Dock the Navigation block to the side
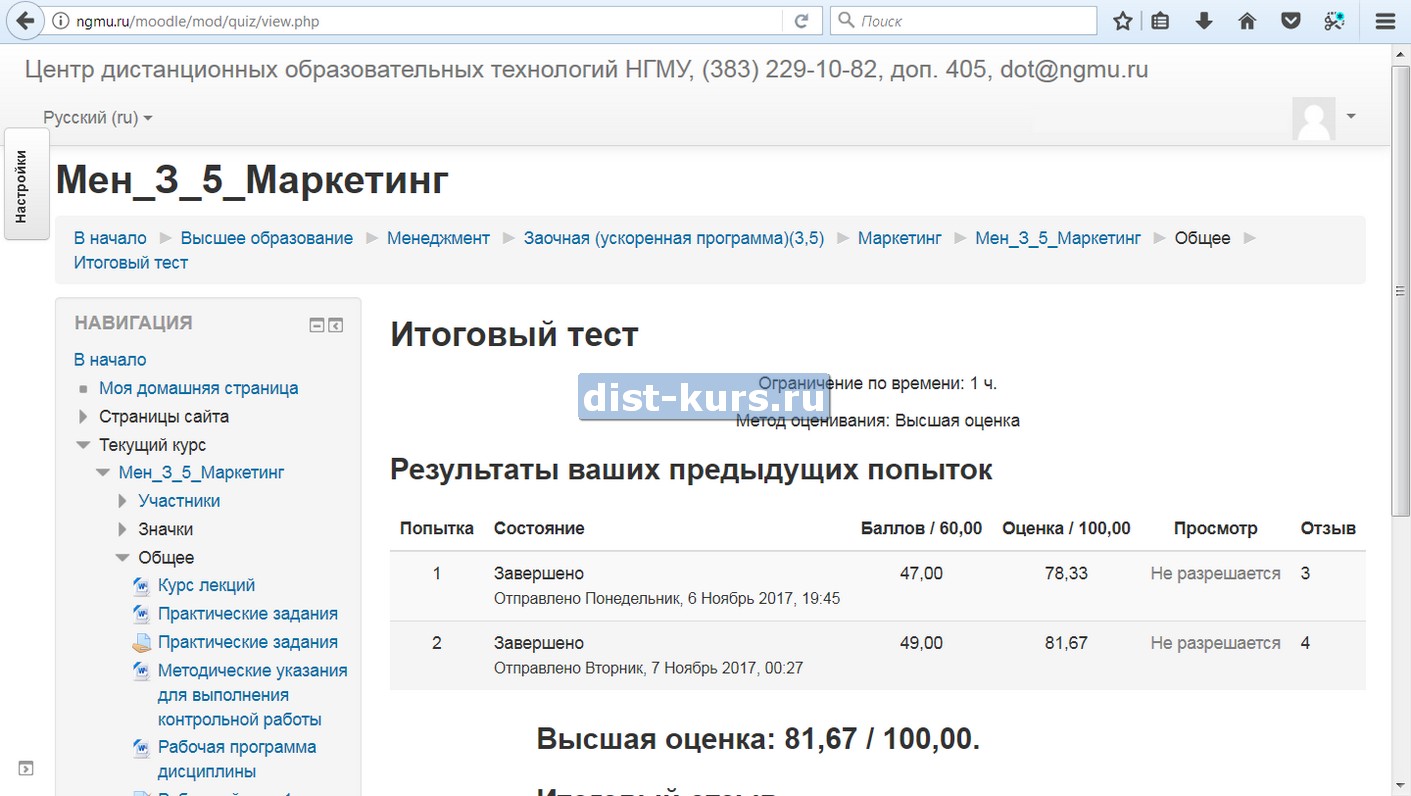The width and height of the screenshot is (1411, 796). [336, 325]
